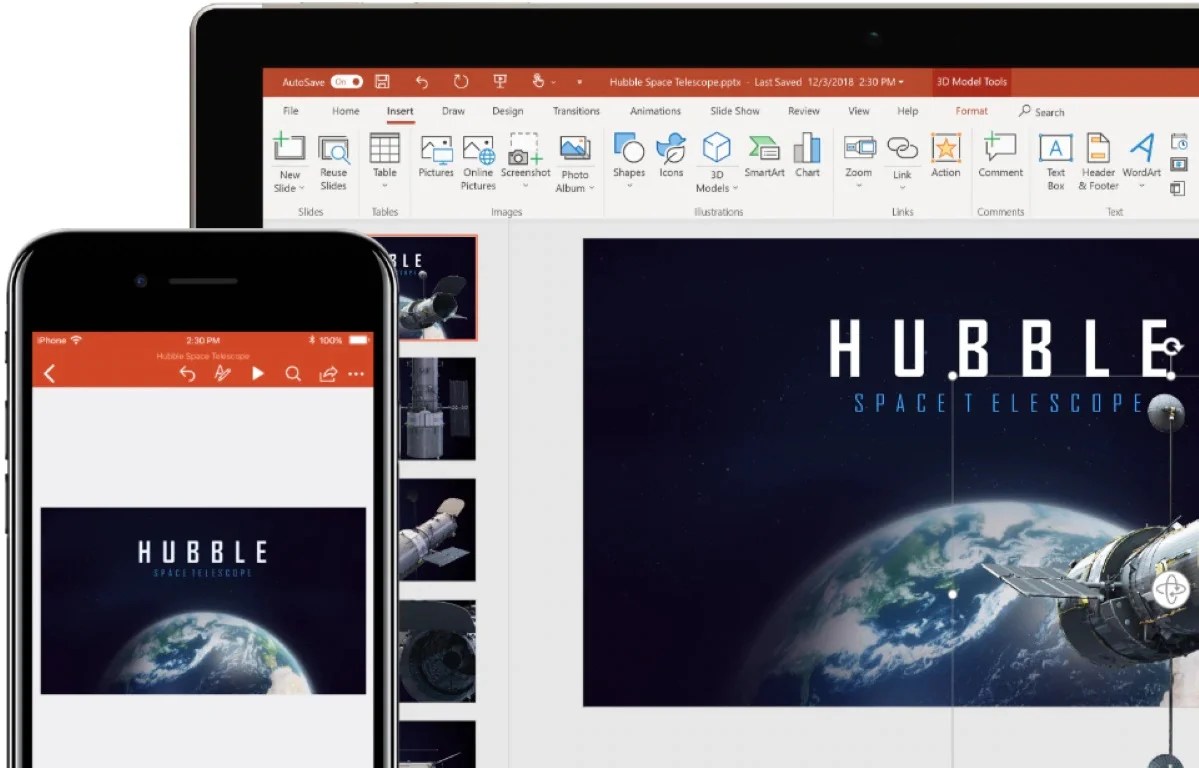Tap the more options ellipsis on phone

[x=356, y=374]
